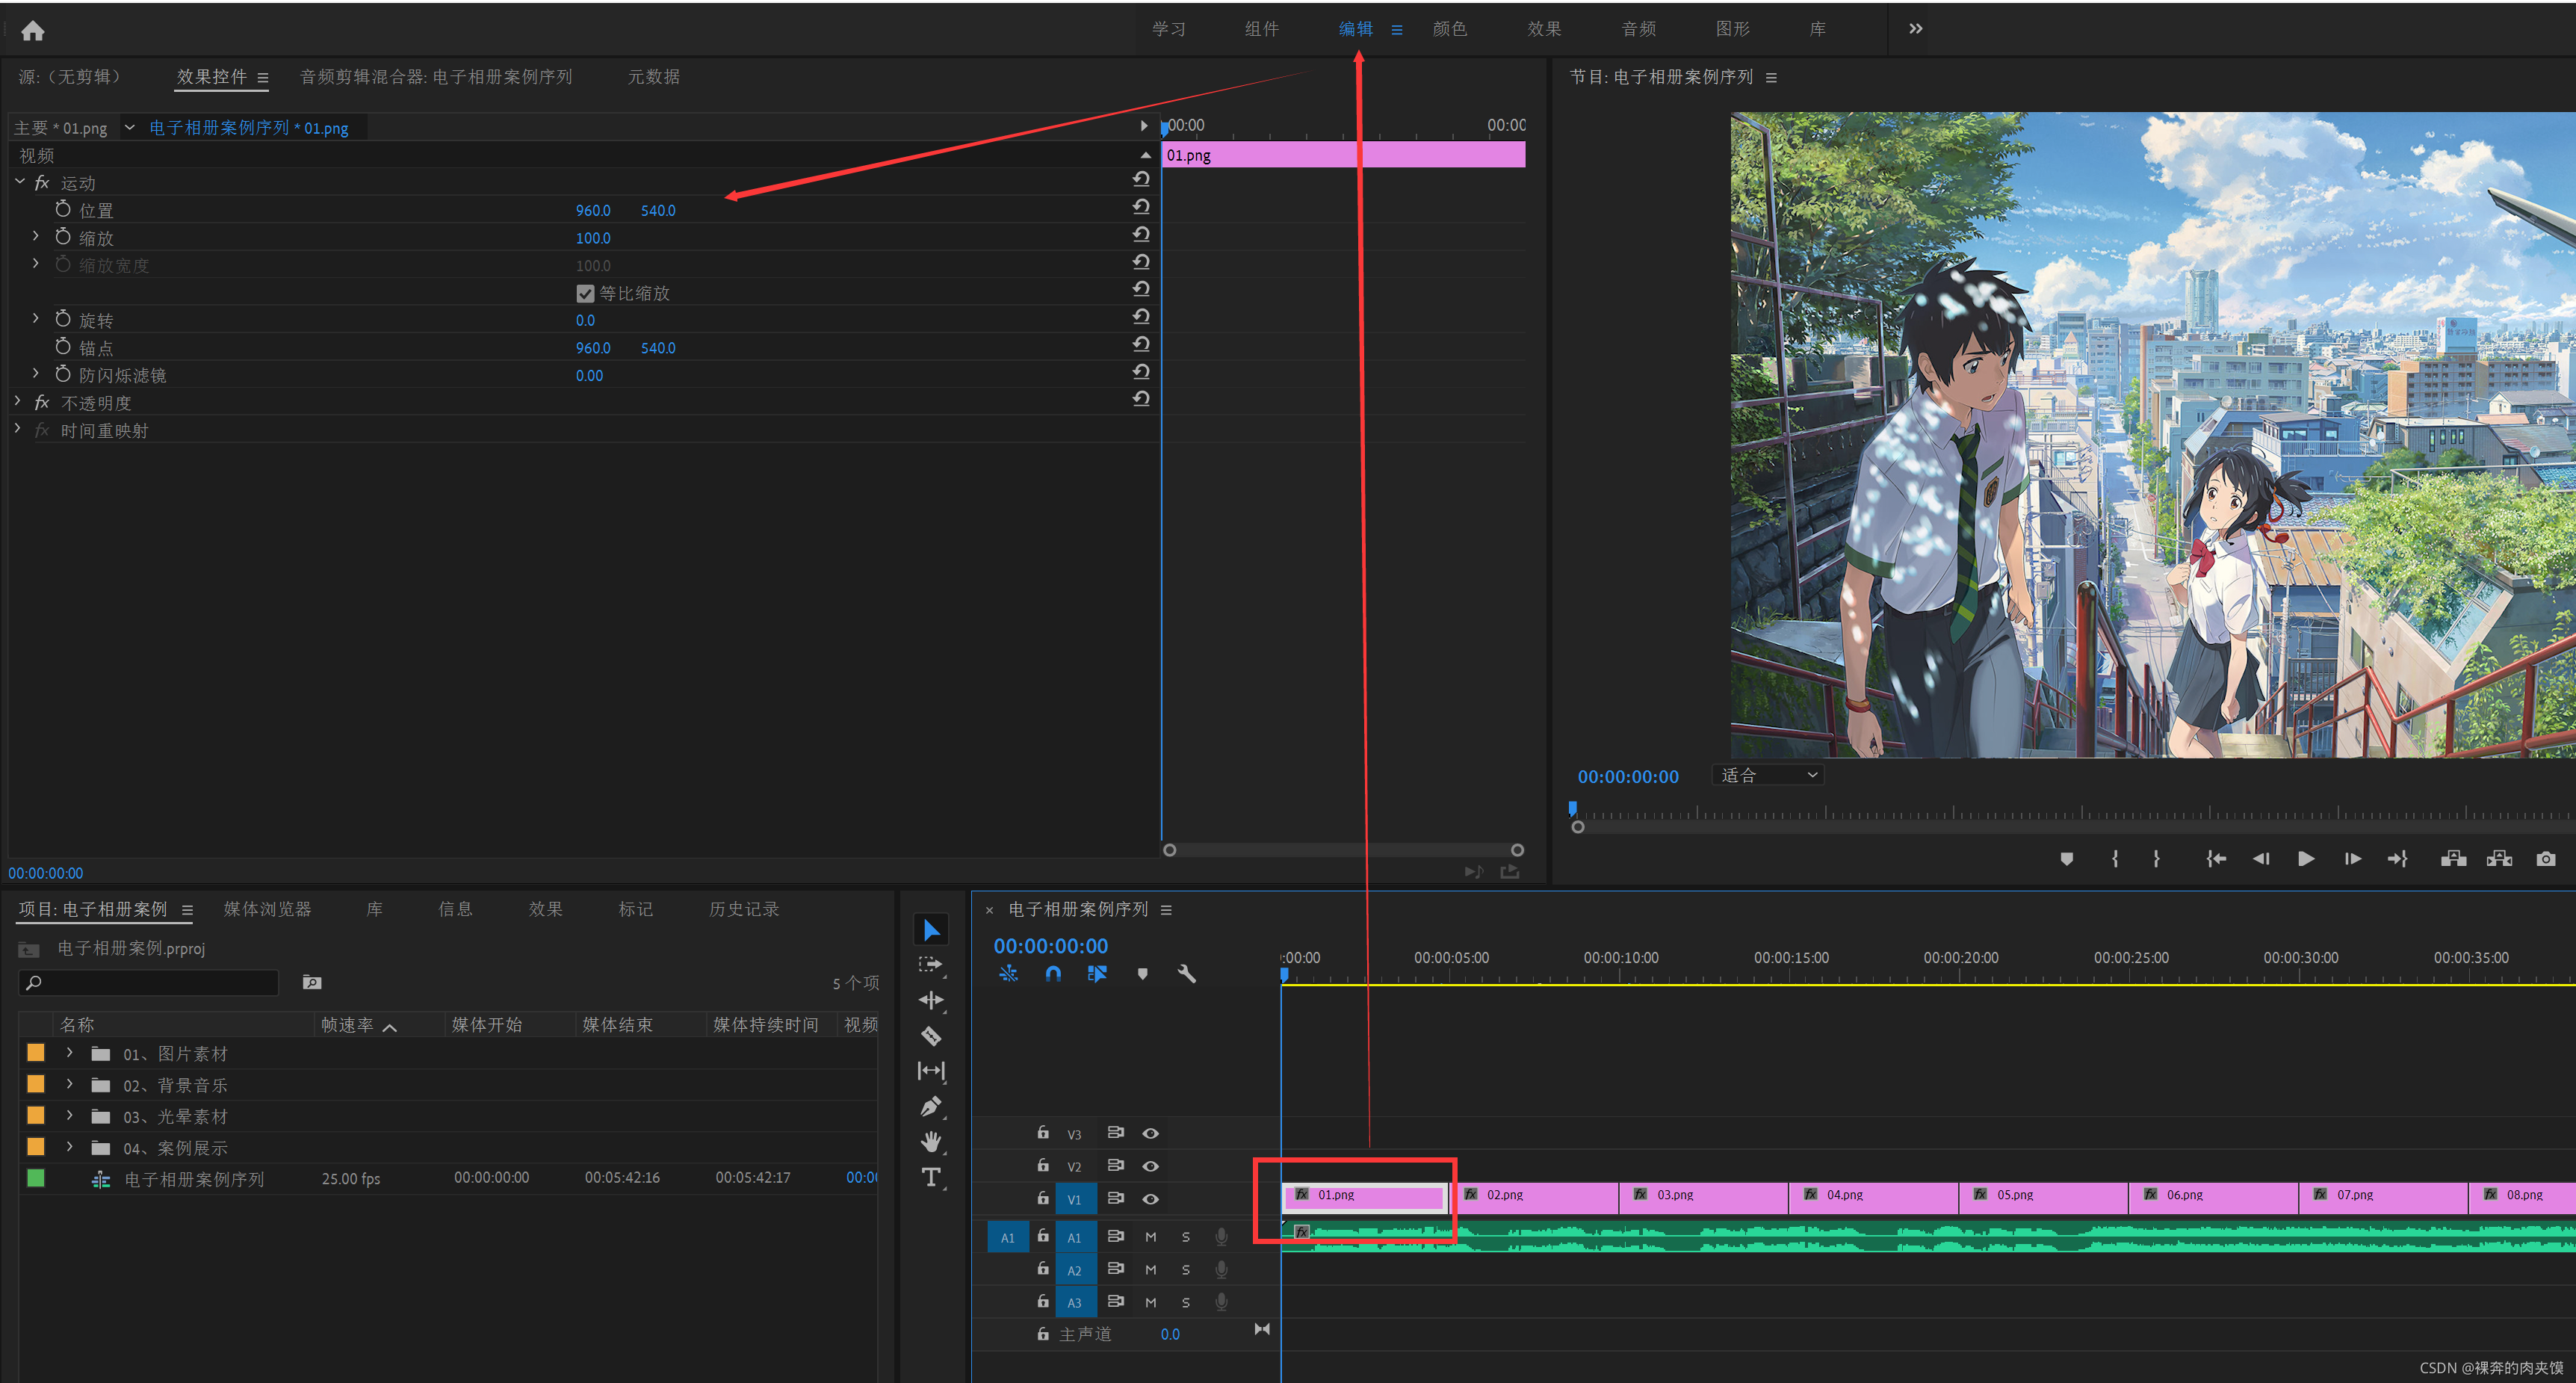Reset the Scale parameter
The width and height of the screenshot is (2576, 1383).
[x=1141, y=234]
